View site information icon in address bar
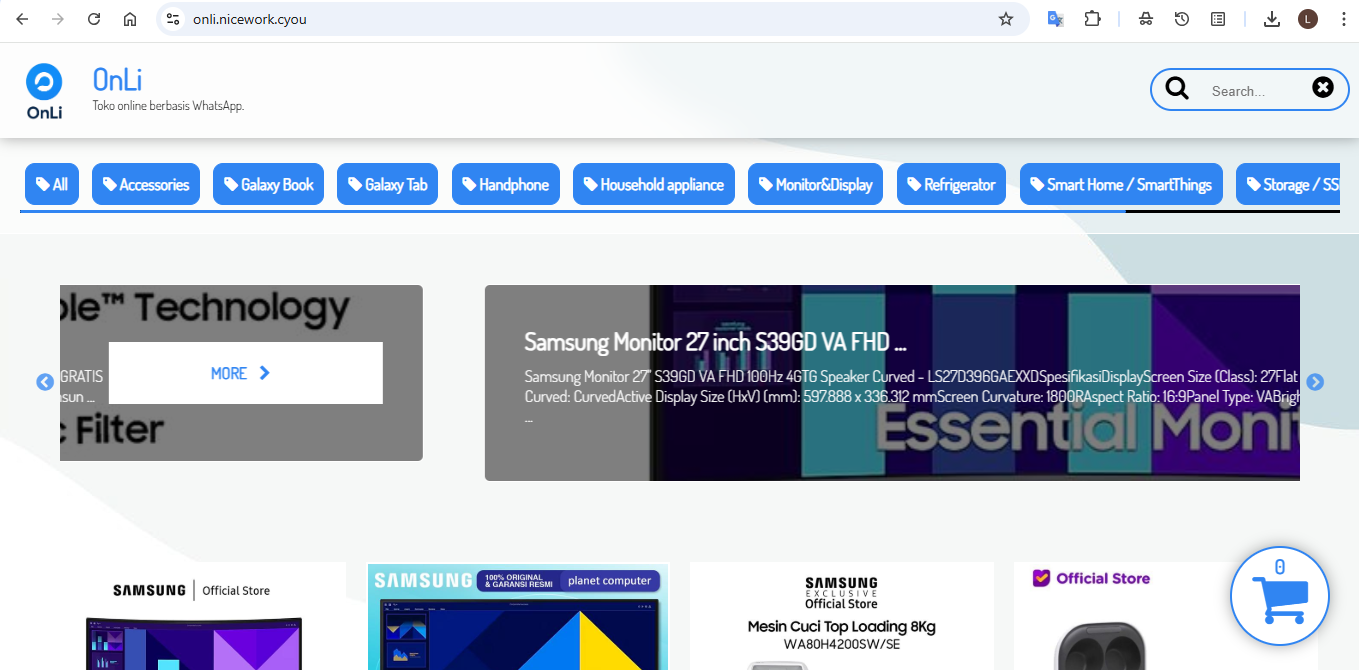This screenshot has width=1359, height=670. tap(173, 19)
